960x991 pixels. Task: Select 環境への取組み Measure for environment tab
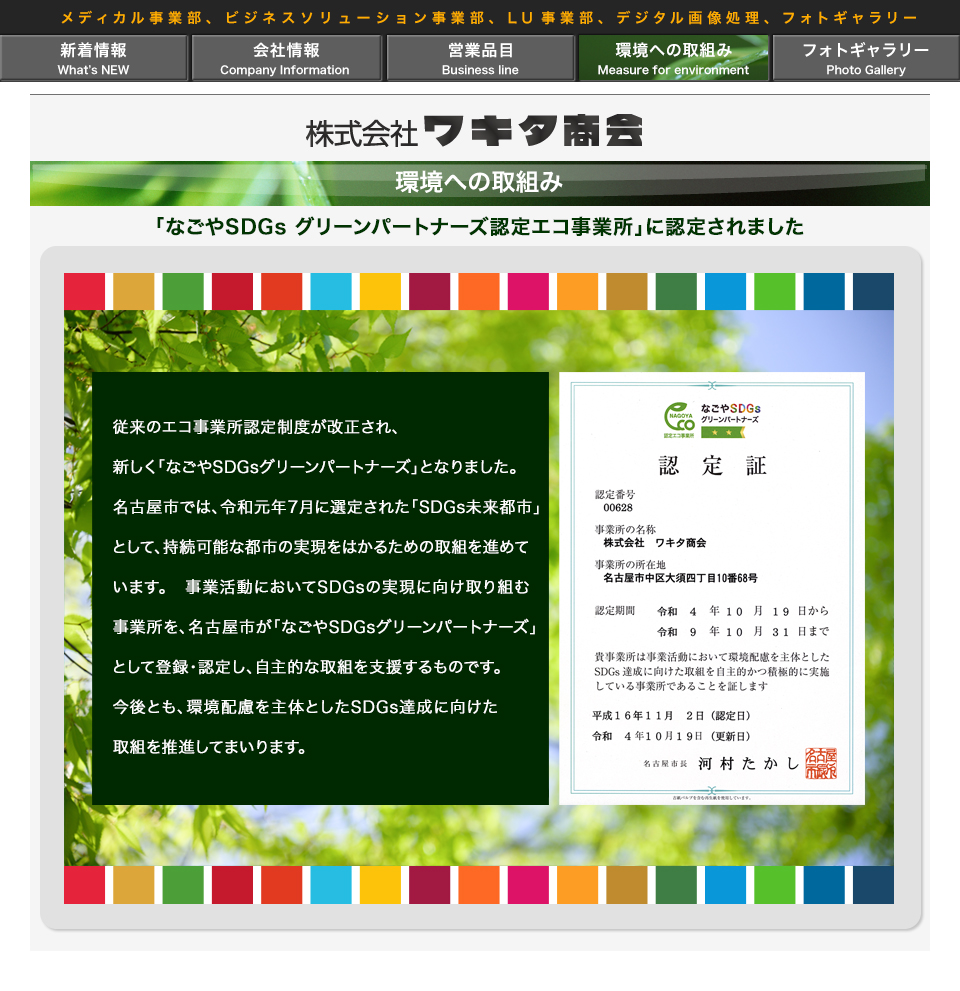tap(674, 59)
